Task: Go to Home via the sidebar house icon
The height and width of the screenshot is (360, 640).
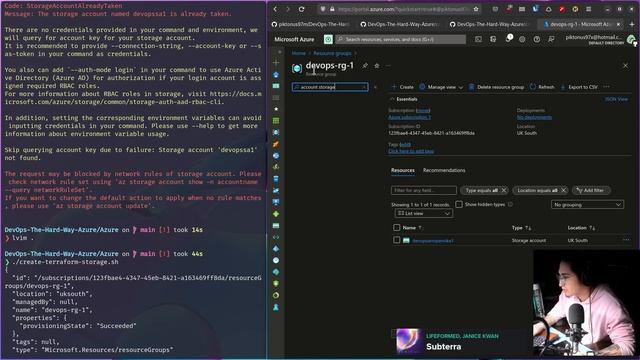Action: [276, 74]
